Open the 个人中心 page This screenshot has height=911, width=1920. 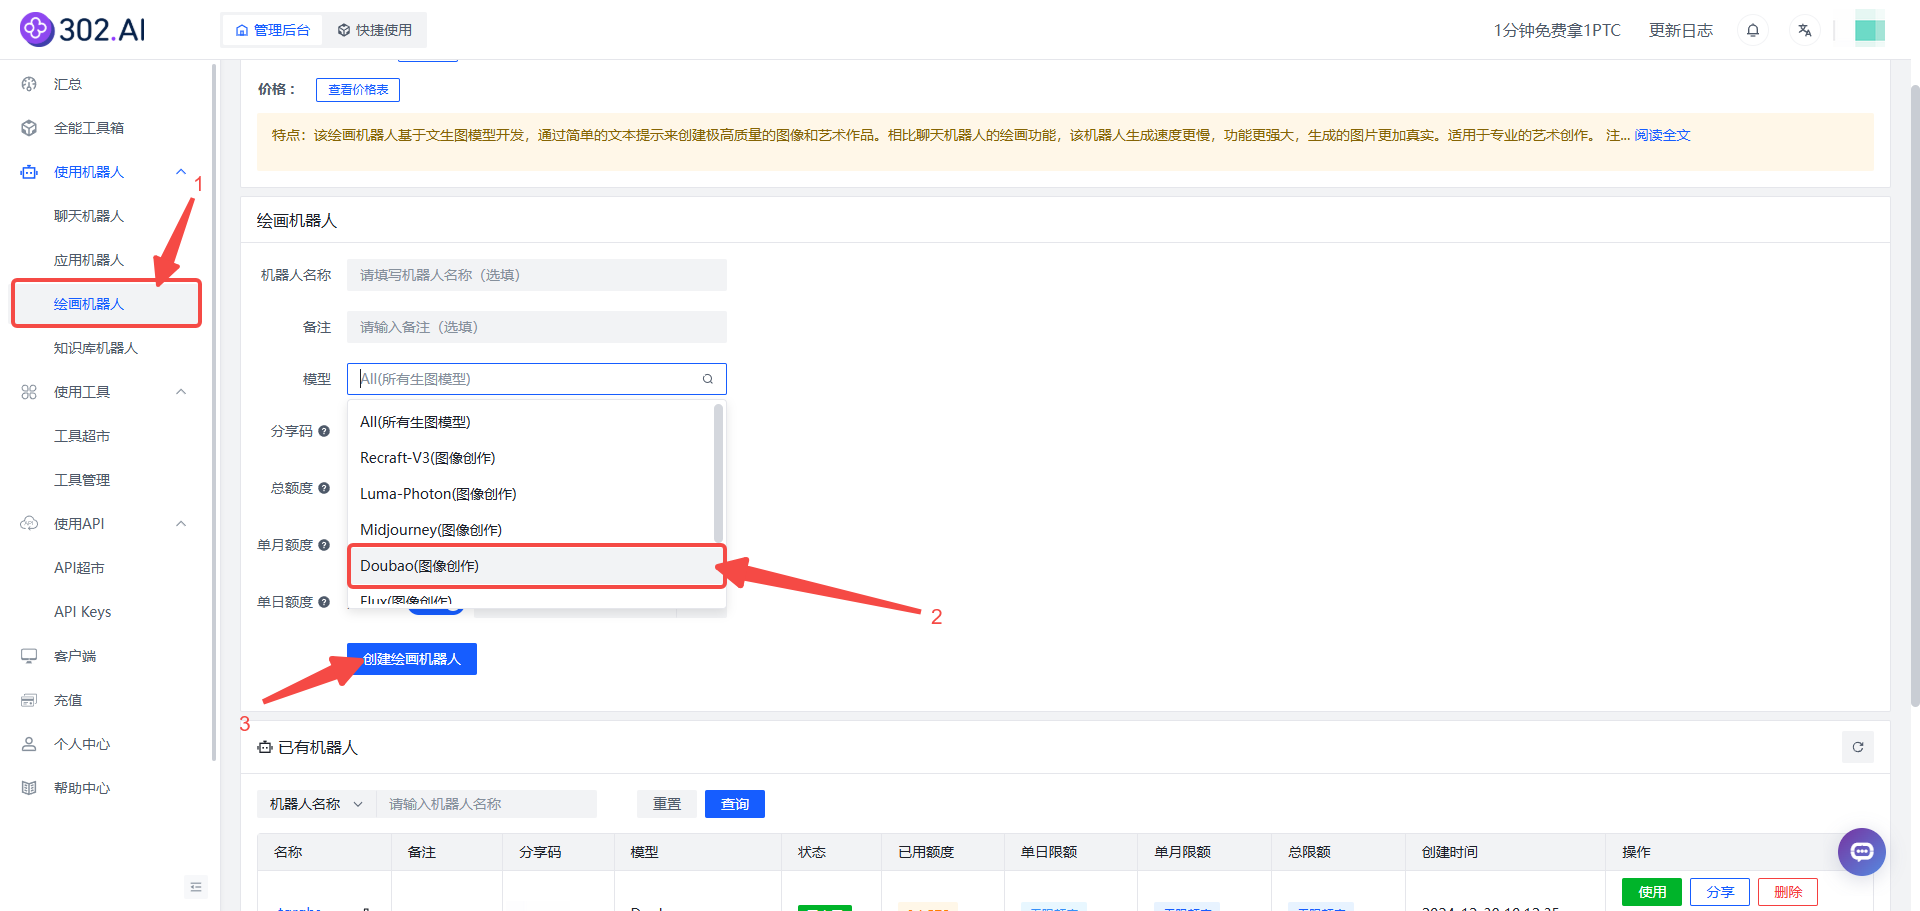tap(82, 744)
